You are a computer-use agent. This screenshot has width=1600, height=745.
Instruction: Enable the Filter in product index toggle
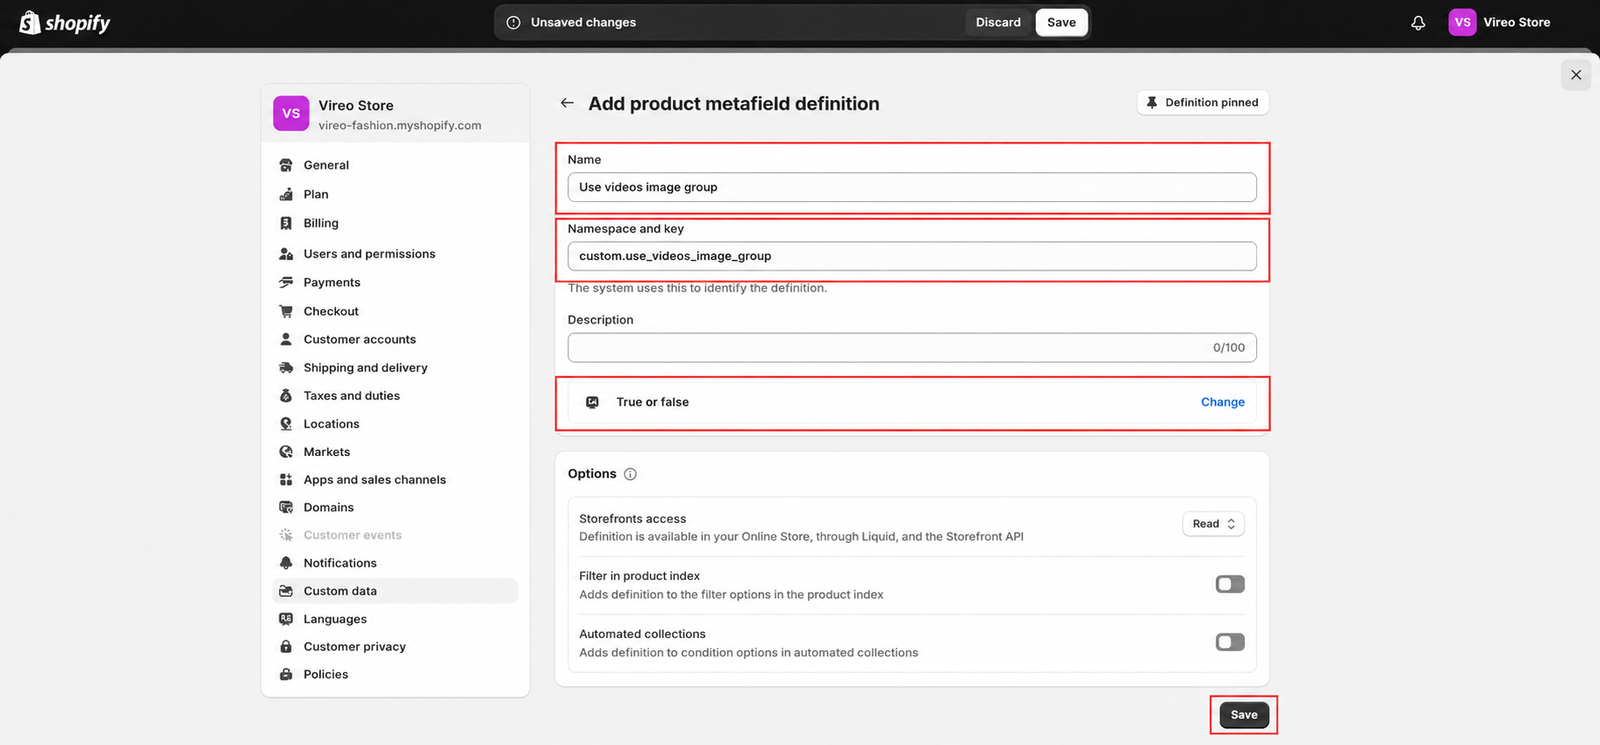click(x=1230, y=584)
